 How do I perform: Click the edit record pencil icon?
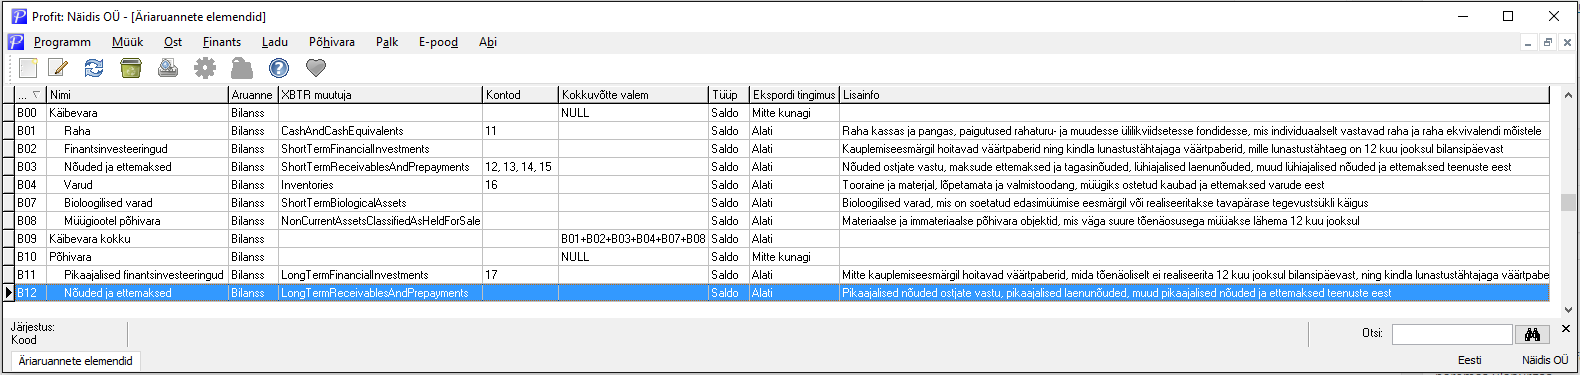point(59,68)
